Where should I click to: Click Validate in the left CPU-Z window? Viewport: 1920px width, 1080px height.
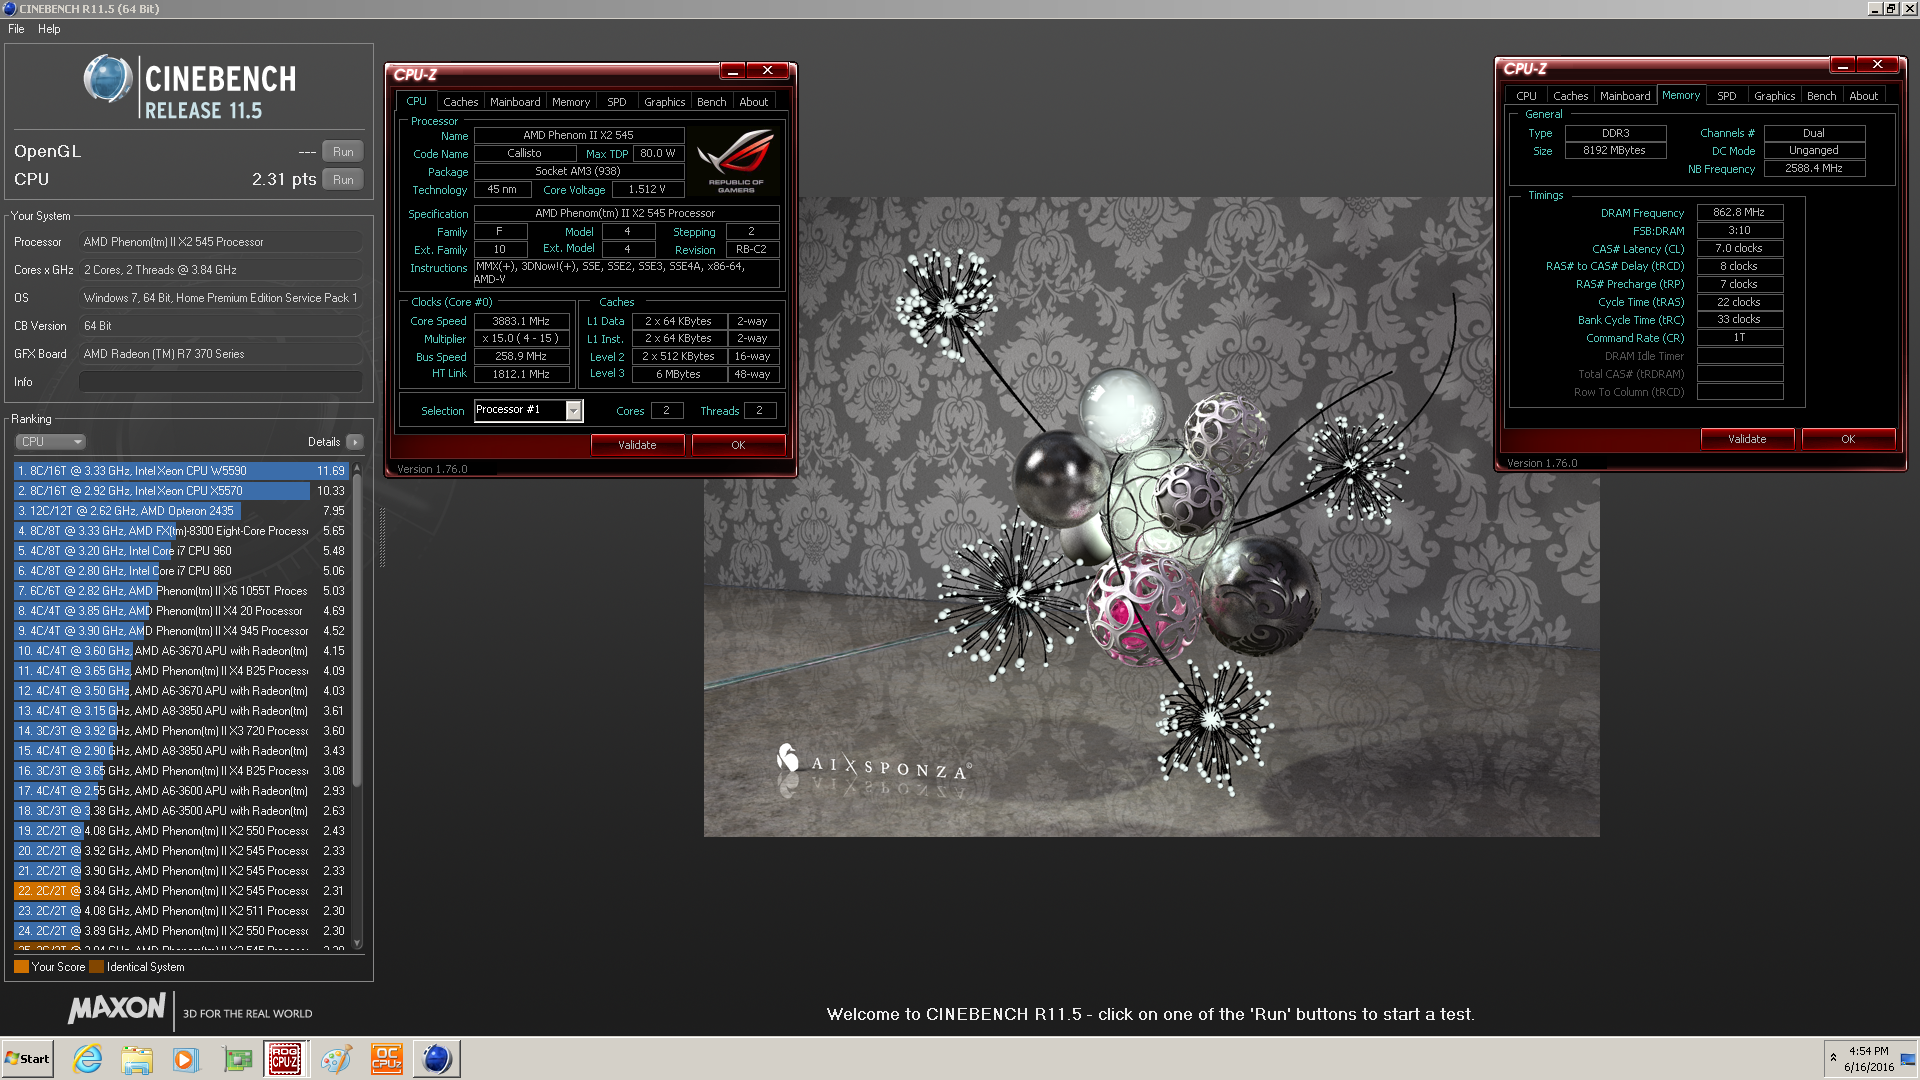[x=637, y=445]
